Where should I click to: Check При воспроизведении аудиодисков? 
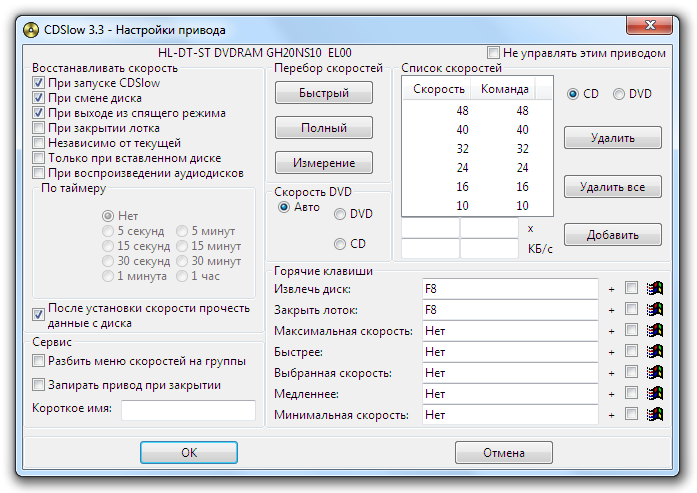39,172
